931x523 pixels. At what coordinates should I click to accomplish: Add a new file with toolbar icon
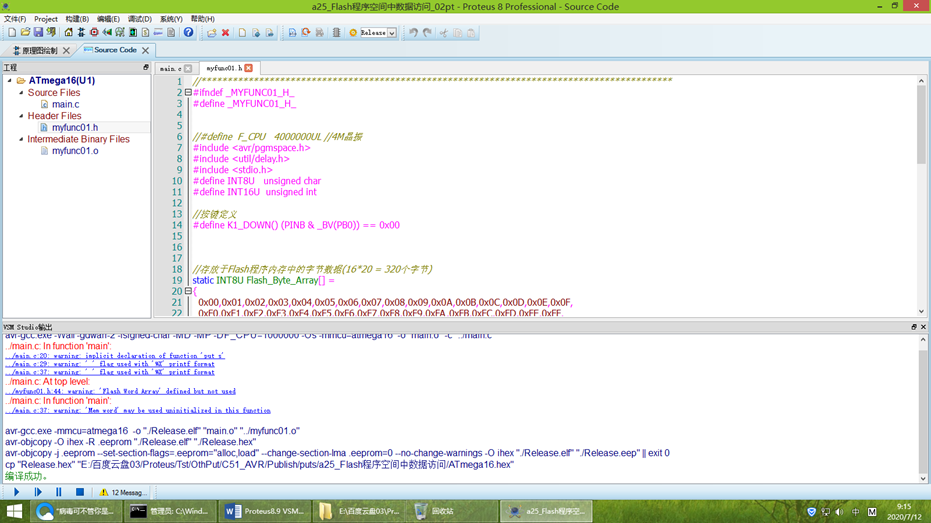(242, 33)
